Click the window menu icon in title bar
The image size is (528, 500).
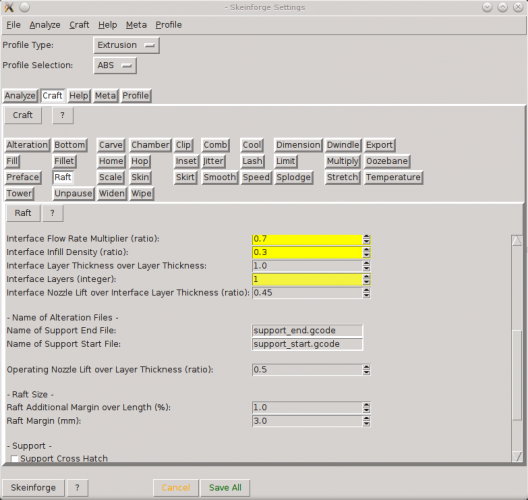click(9, 7)
